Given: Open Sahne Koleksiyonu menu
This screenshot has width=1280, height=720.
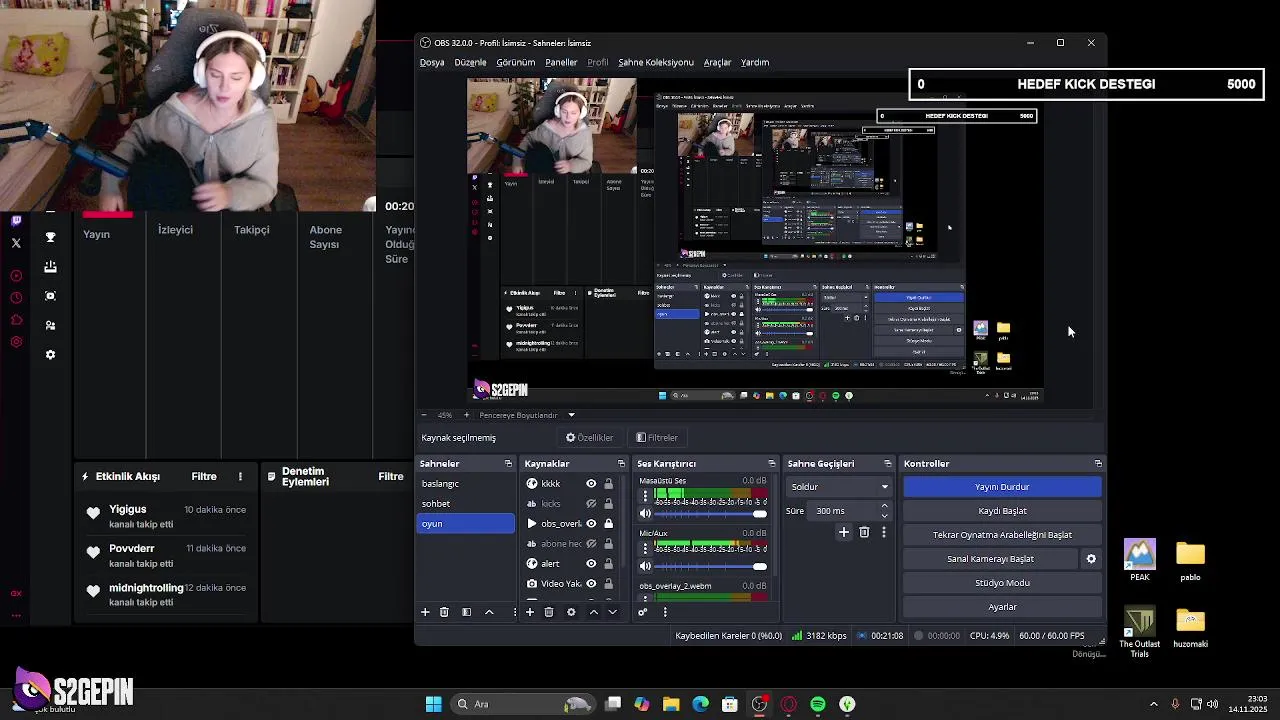Looking at the screenshot, I should [x=656, y=62].
